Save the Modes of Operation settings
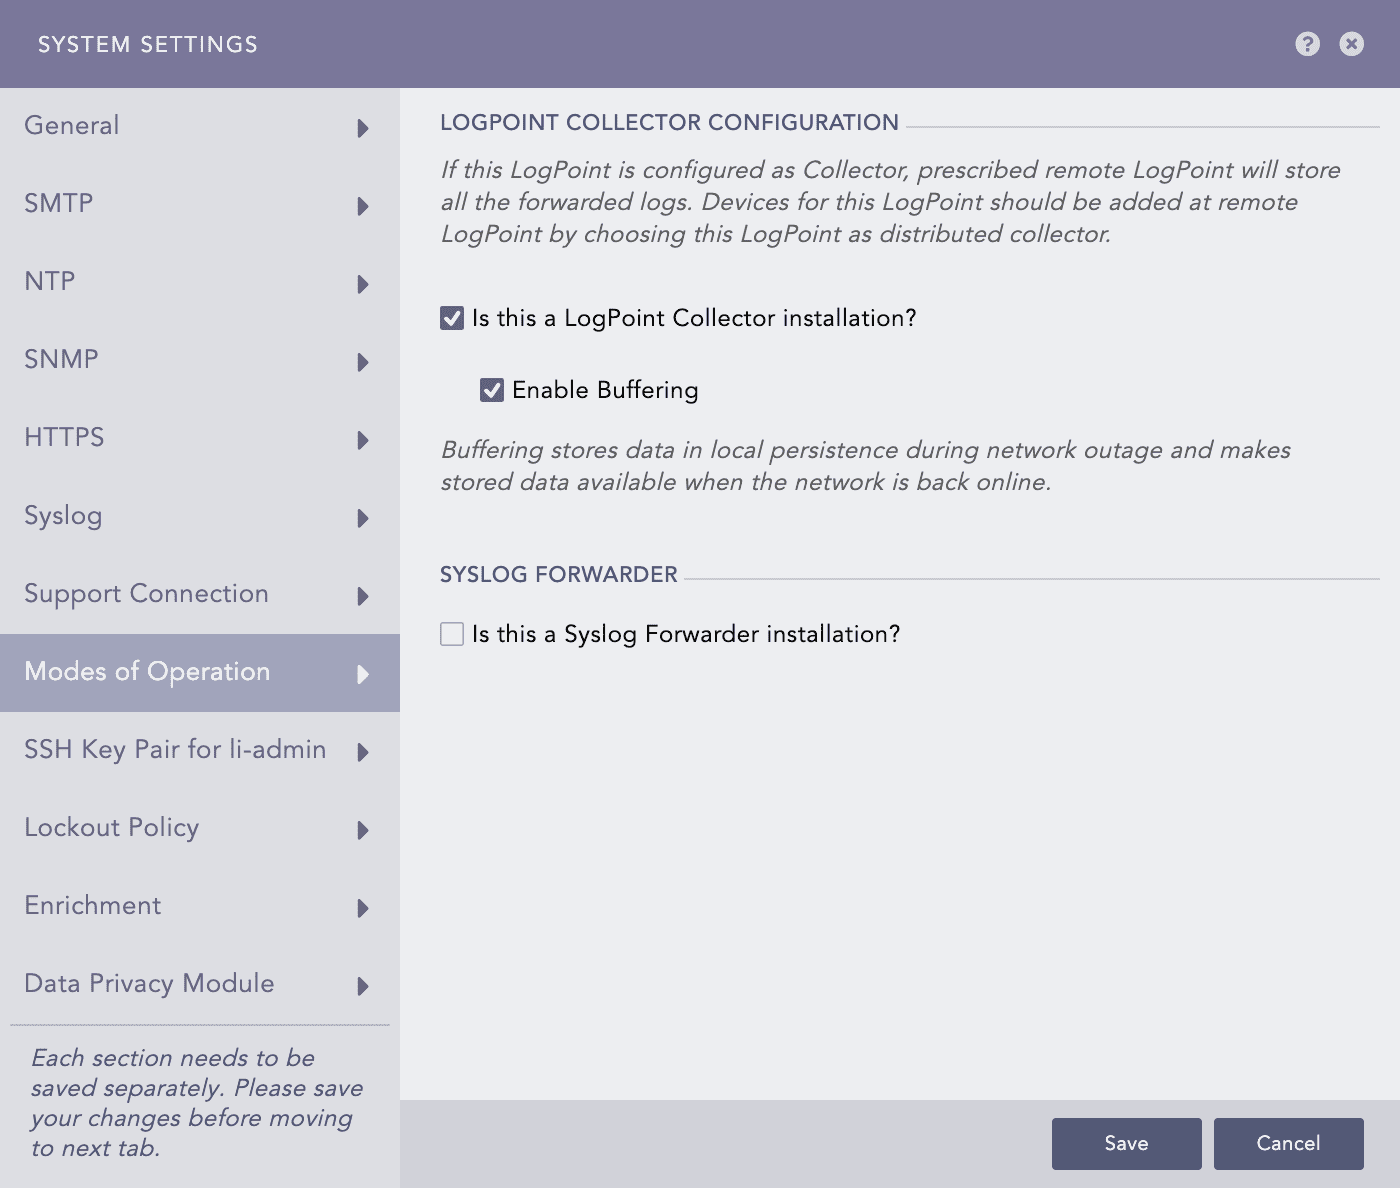The width and height of the screenshot is (1400, 1188). 1126,1143
